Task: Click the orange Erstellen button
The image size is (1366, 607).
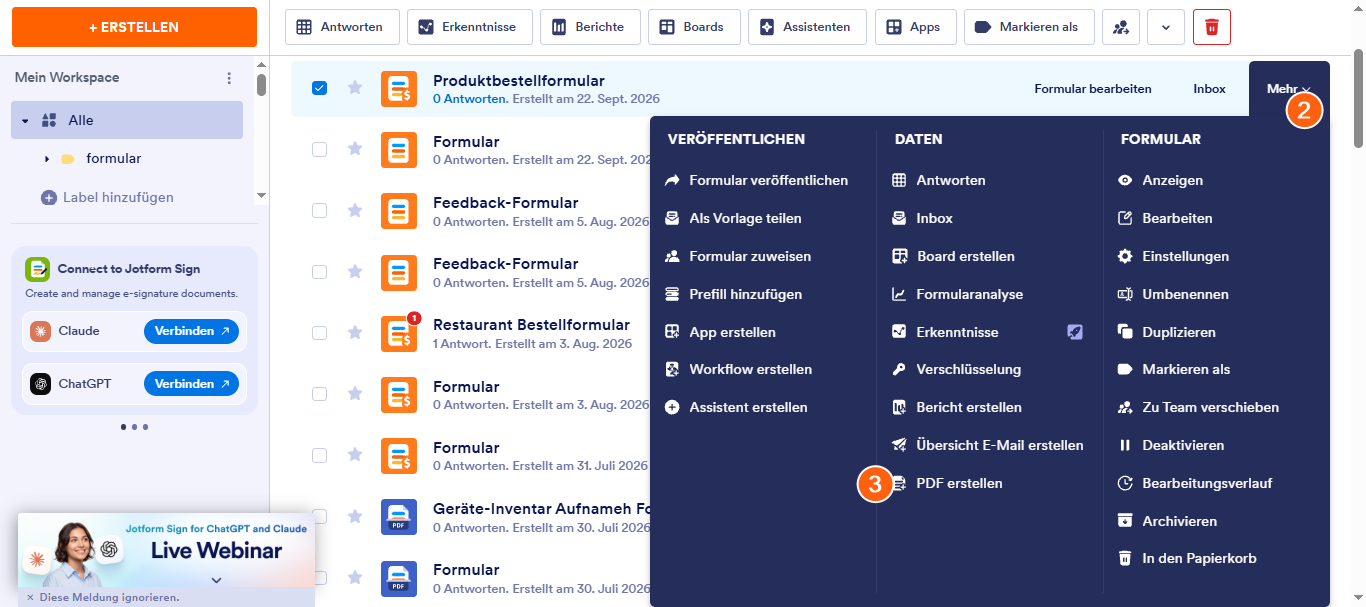Action: click(x=134, y=27)
